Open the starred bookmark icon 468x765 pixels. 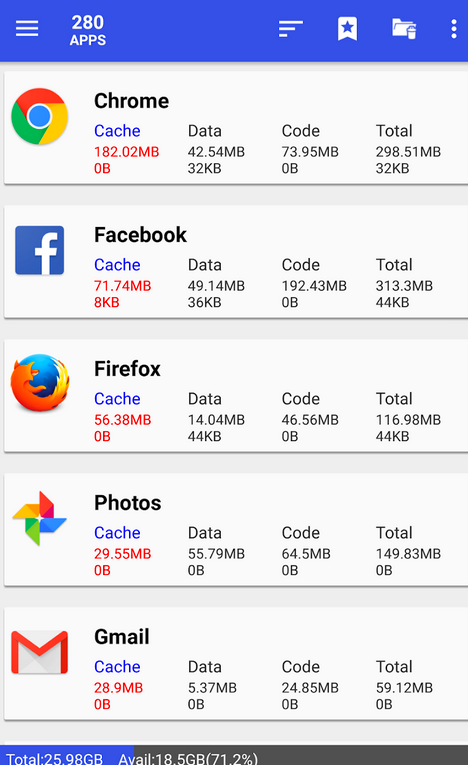[347, 29]
